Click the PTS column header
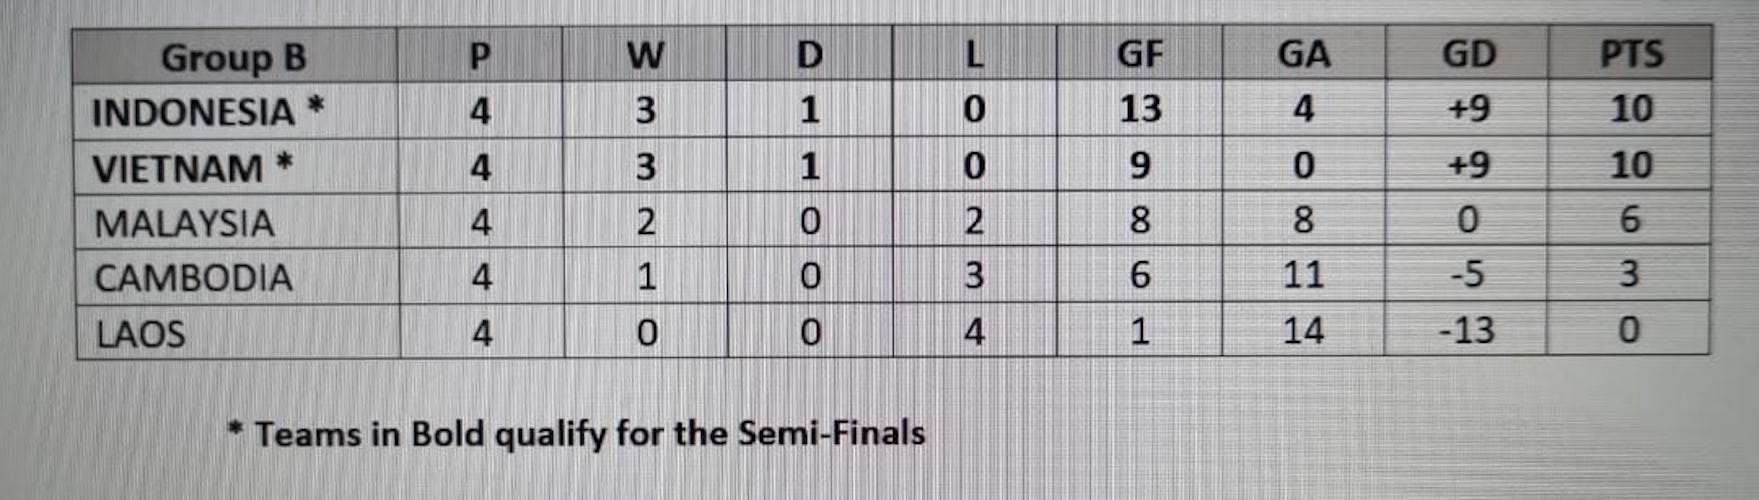Viewport: 1759px width, 500px height. point(1630,54)
